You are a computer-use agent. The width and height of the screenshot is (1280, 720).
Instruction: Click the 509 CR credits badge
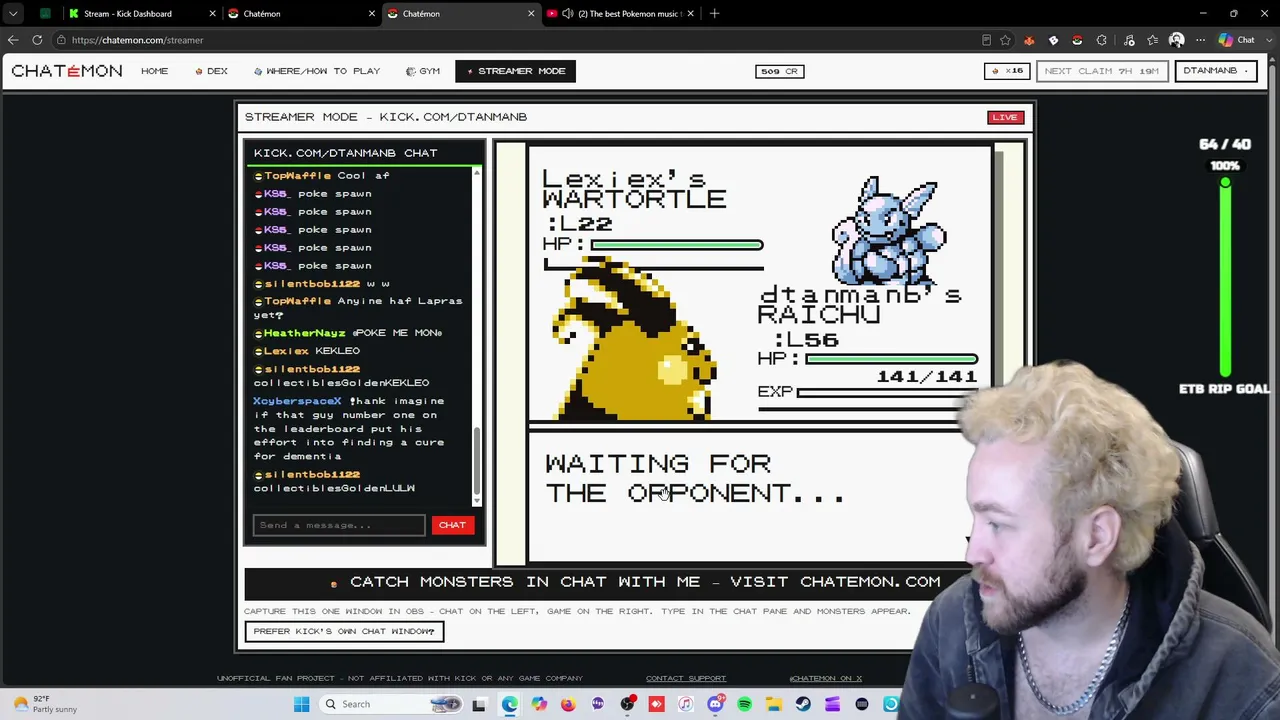(779, 71)
